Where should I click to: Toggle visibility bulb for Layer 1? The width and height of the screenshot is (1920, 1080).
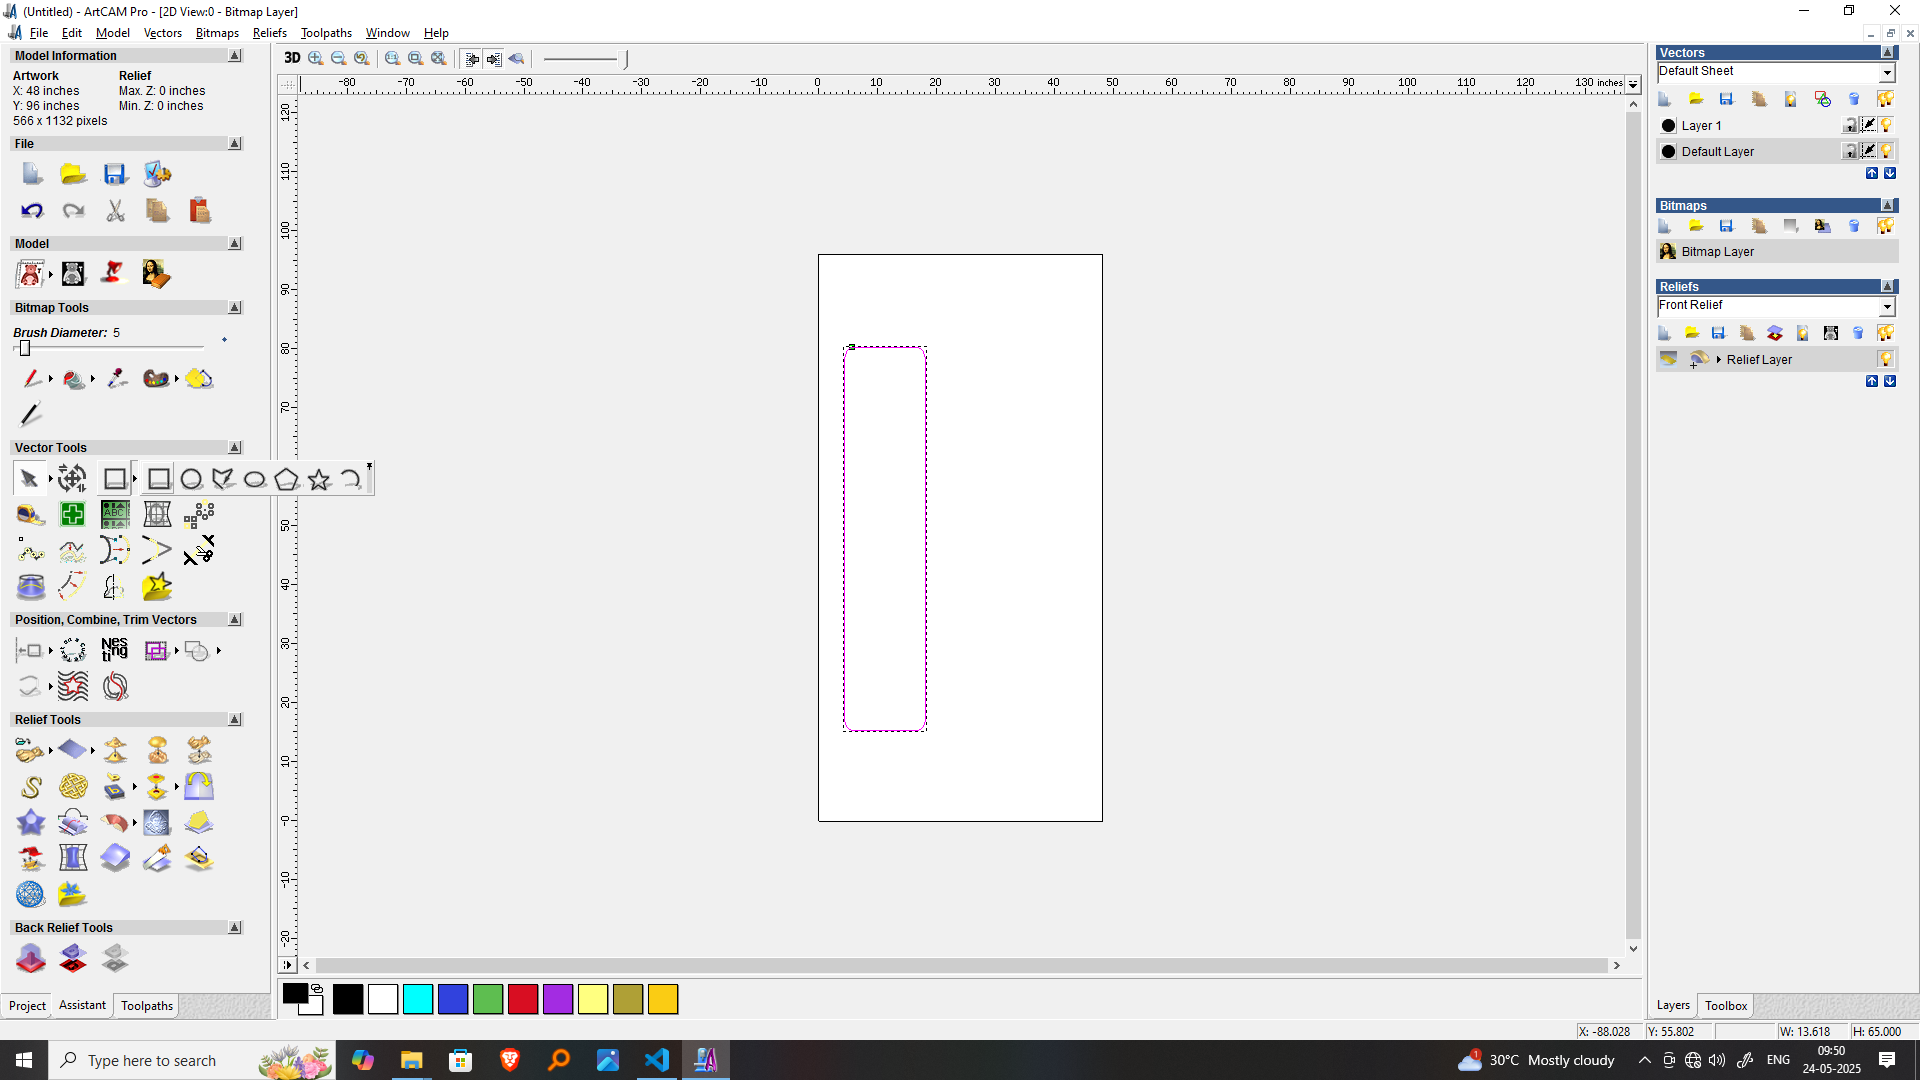[x=1886, y=125]
